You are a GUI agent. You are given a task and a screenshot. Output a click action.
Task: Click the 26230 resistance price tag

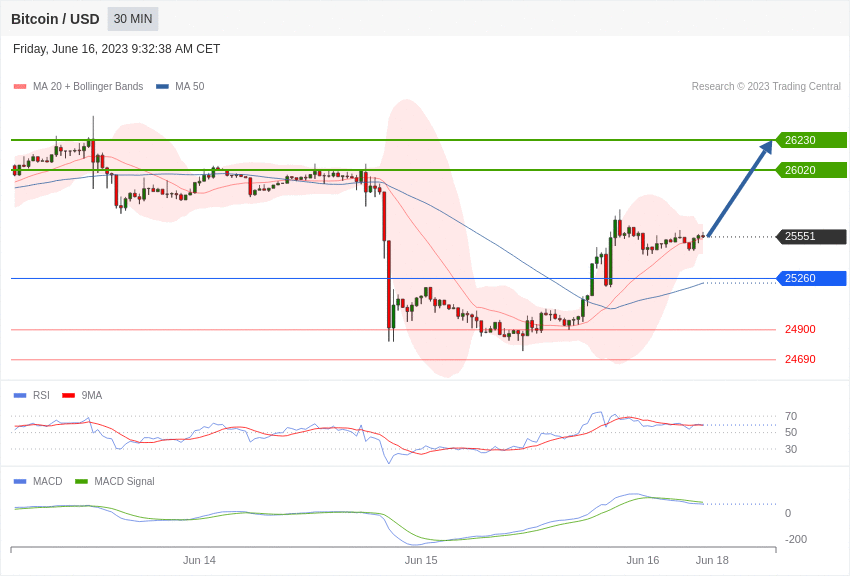click(812, 140)
